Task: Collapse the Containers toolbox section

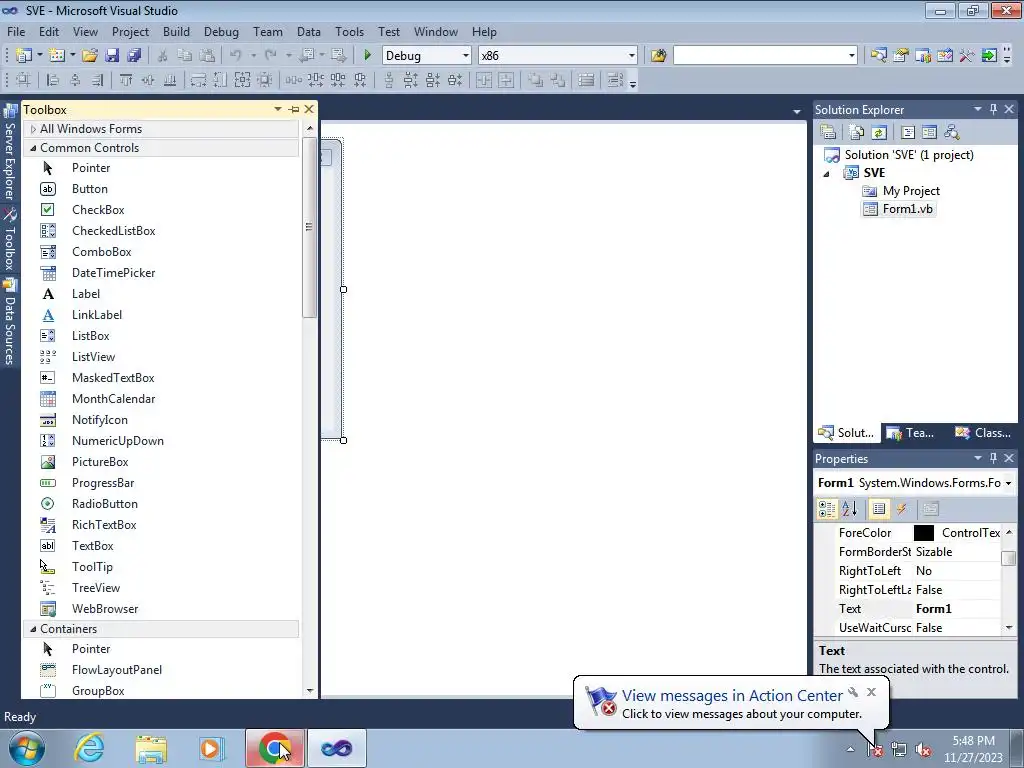Action: click(33, 629)
